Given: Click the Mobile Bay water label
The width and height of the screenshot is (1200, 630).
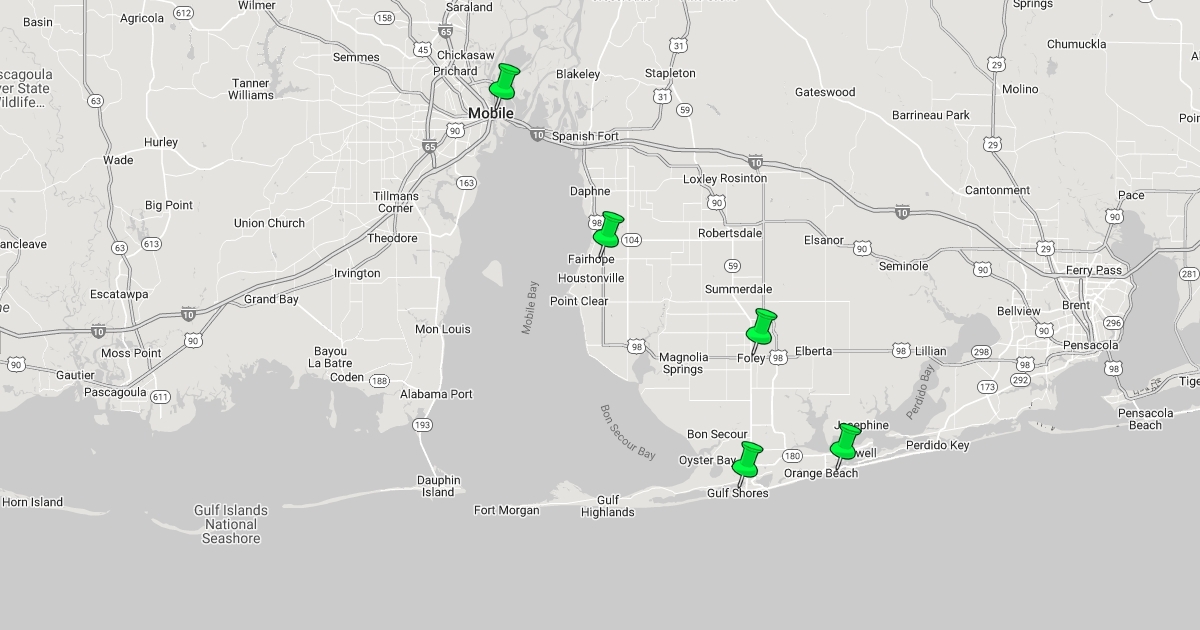Looking at the screenshot, I should 528,307.
